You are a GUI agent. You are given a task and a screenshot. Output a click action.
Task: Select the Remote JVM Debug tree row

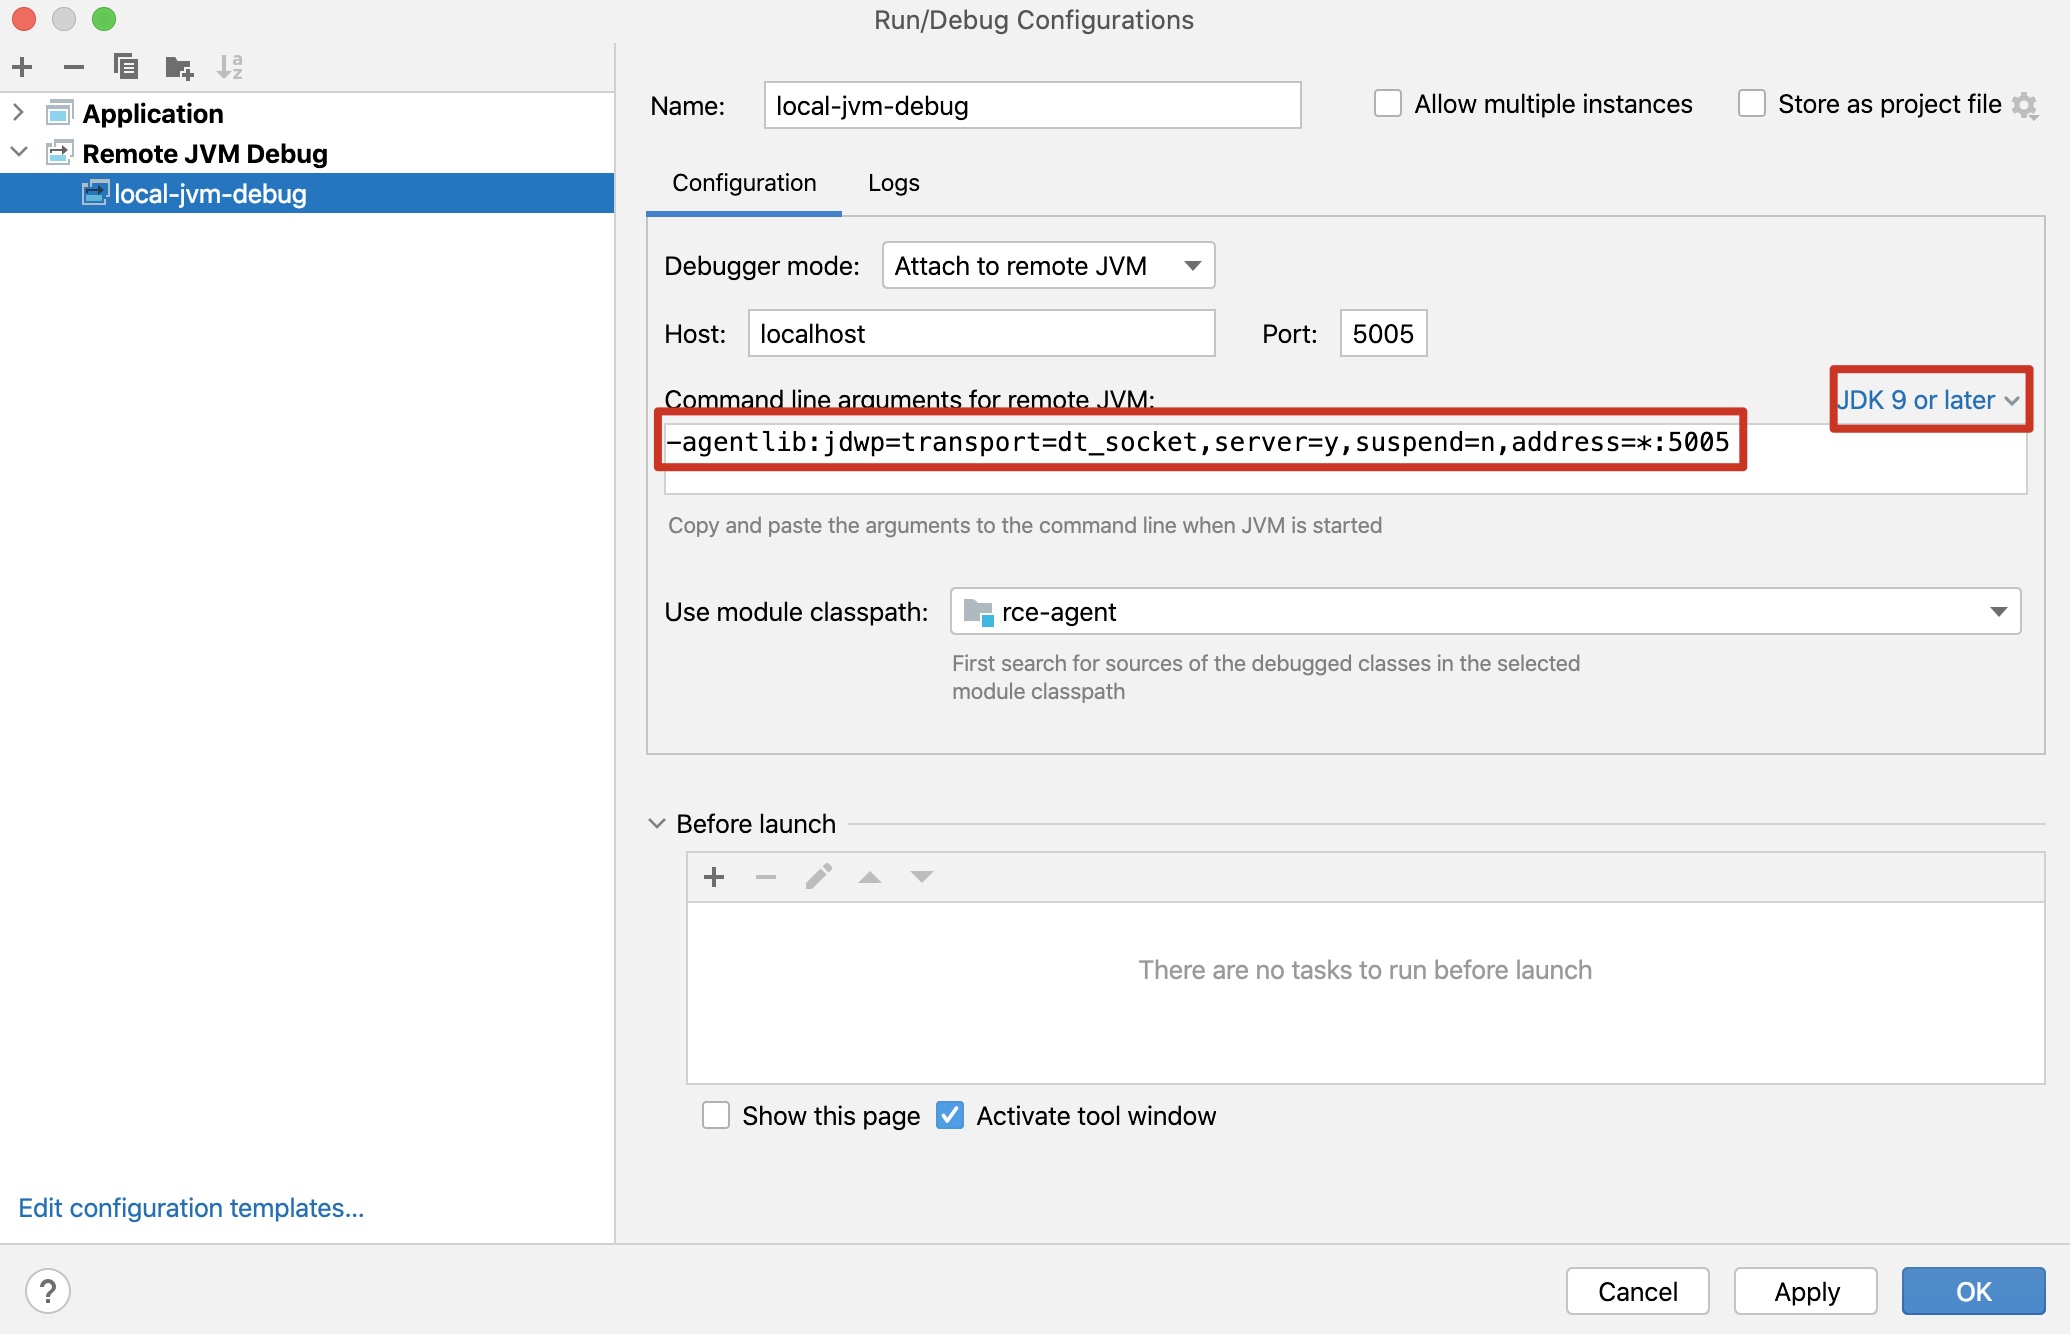(307, 153)
